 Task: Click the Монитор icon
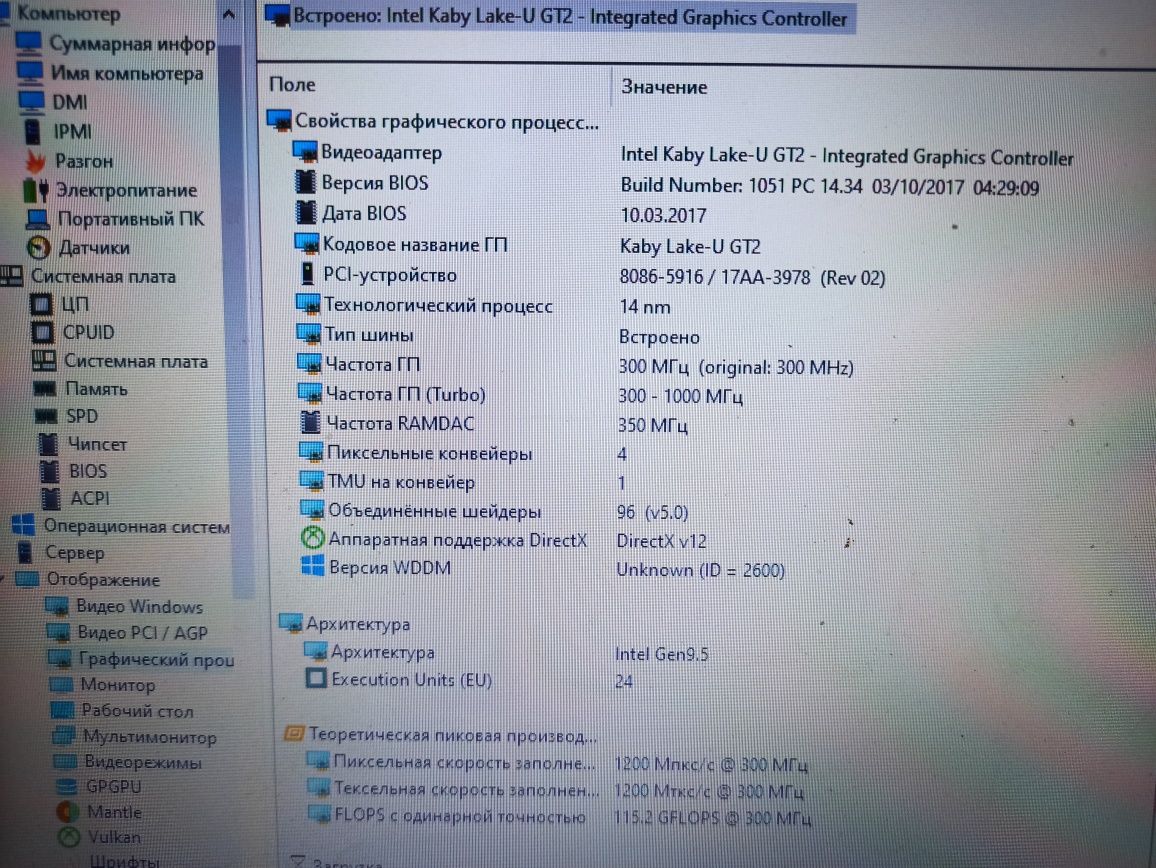[x=61, y=685]
